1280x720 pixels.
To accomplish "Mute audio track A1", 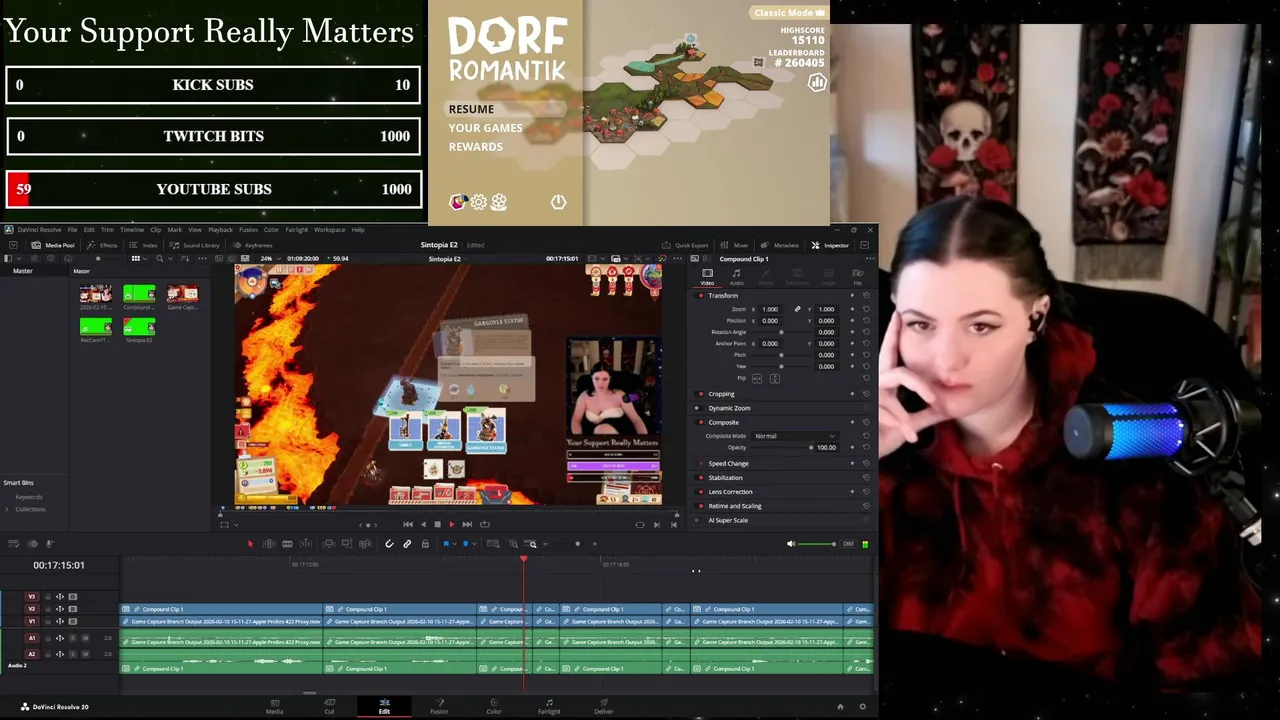I will tap(86, 638).
